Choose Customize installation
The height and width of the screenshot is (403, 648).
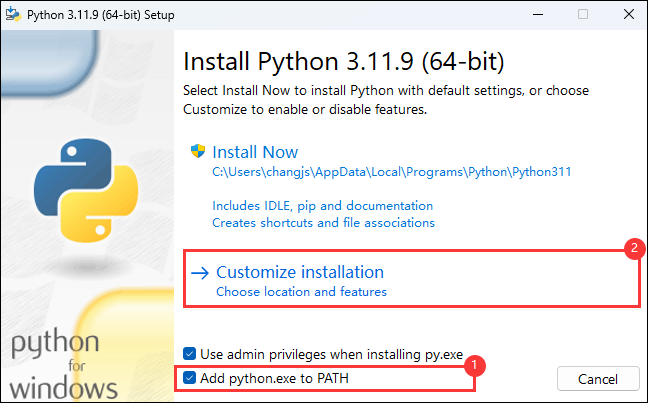pos(300,272)
